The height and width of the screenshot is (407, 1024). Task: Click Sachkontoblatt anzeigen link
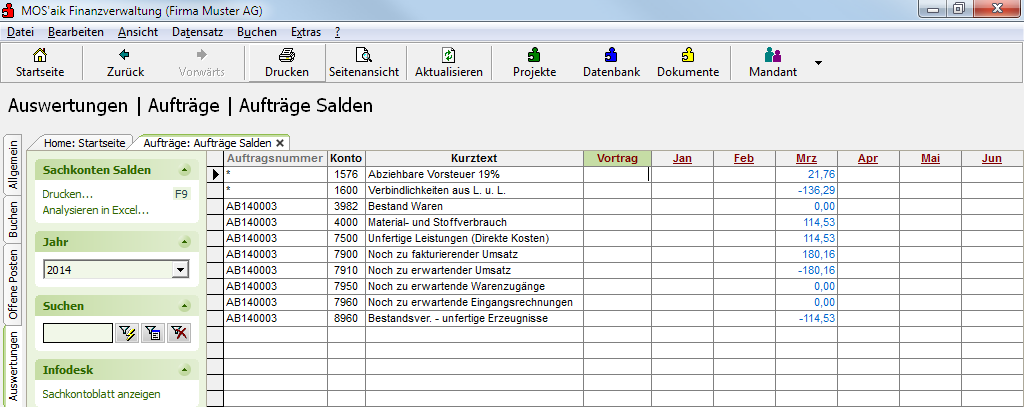101,394
